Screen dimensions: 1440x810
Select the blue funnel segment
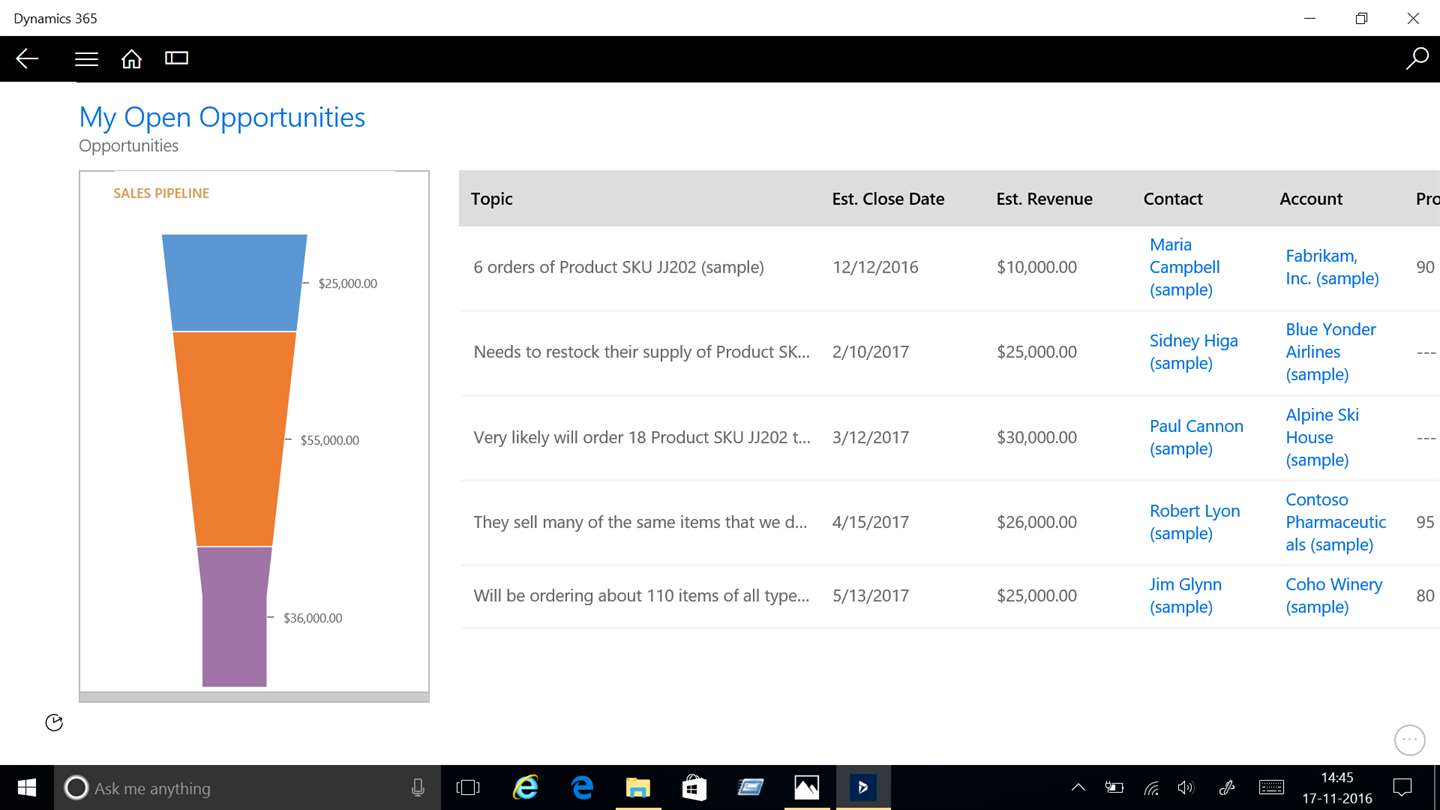(234, 282)
